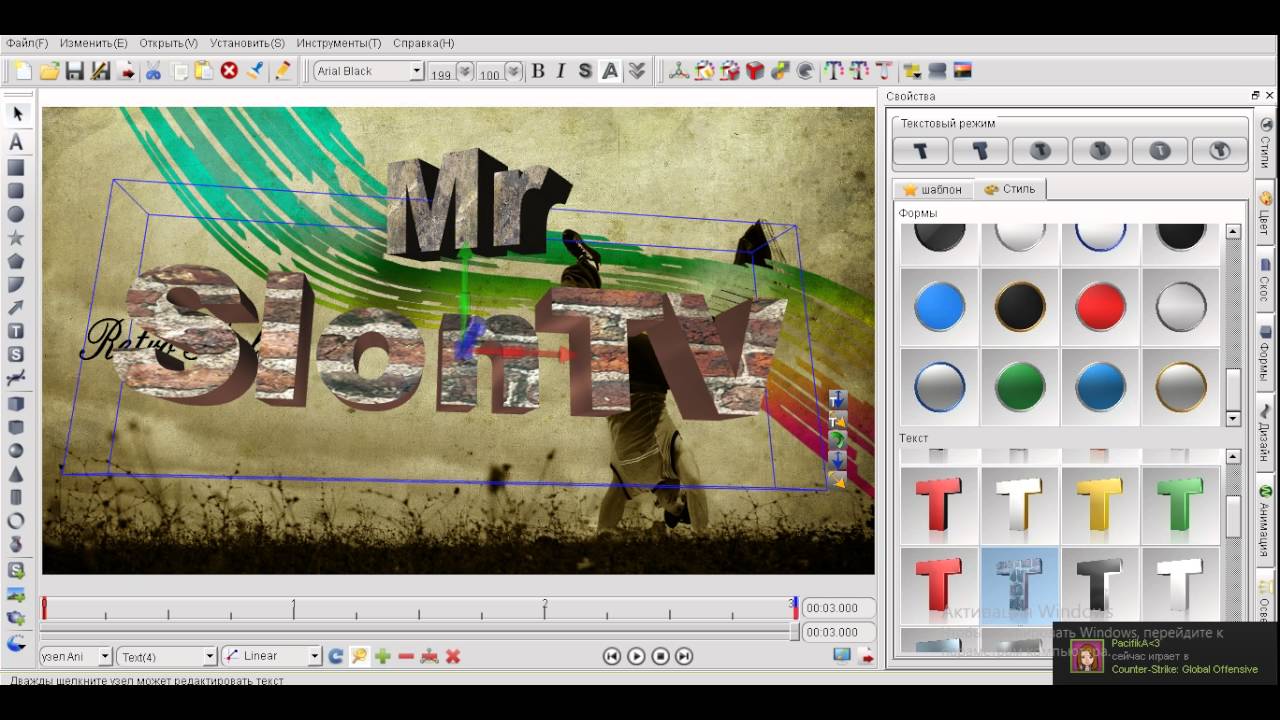
Task: Select the gold 3D text style thumbnail
Action: point(1100,504)
